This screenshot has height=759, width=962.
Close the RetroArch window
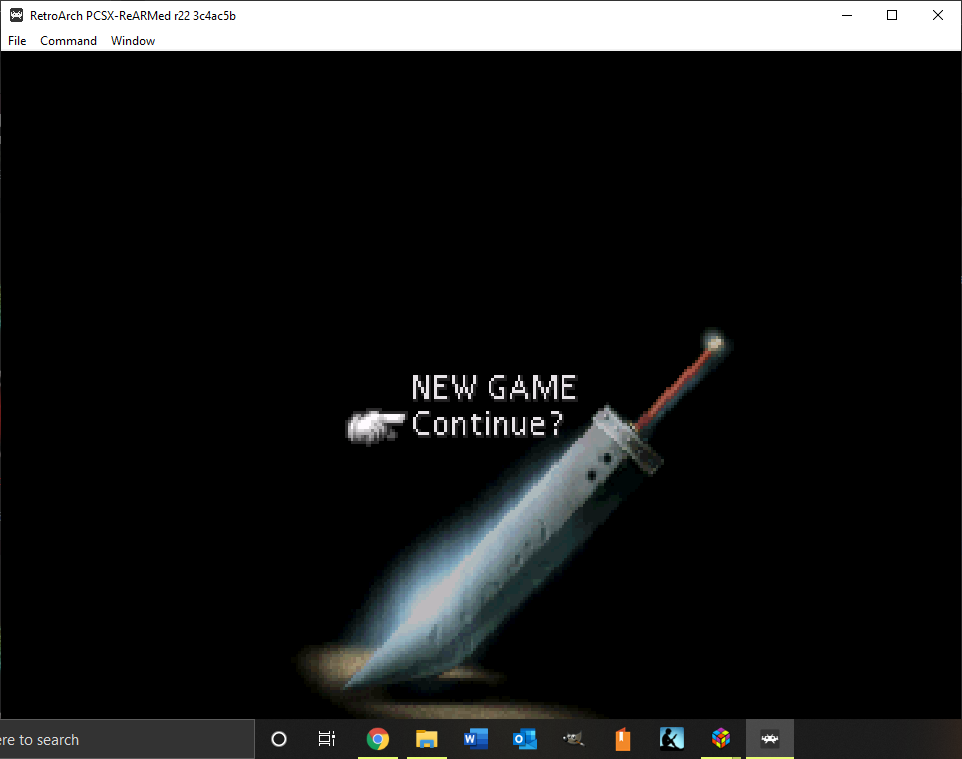(x=937, y=15)
